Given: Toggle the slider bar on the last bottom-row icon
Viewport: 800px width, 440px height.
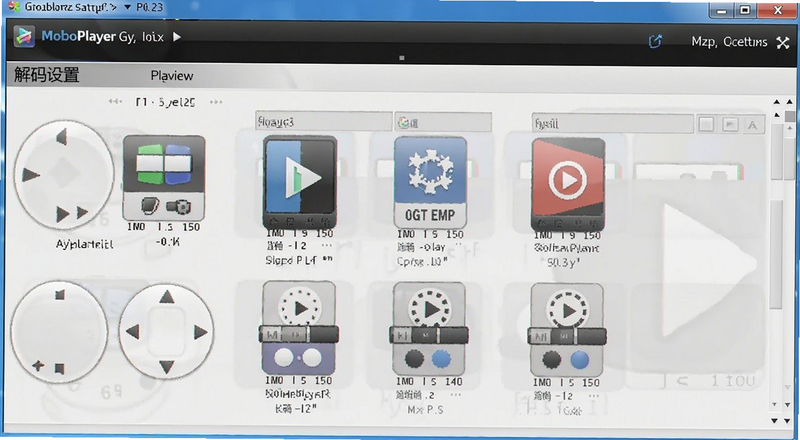Looking at the screenshot, I should 567,337.
